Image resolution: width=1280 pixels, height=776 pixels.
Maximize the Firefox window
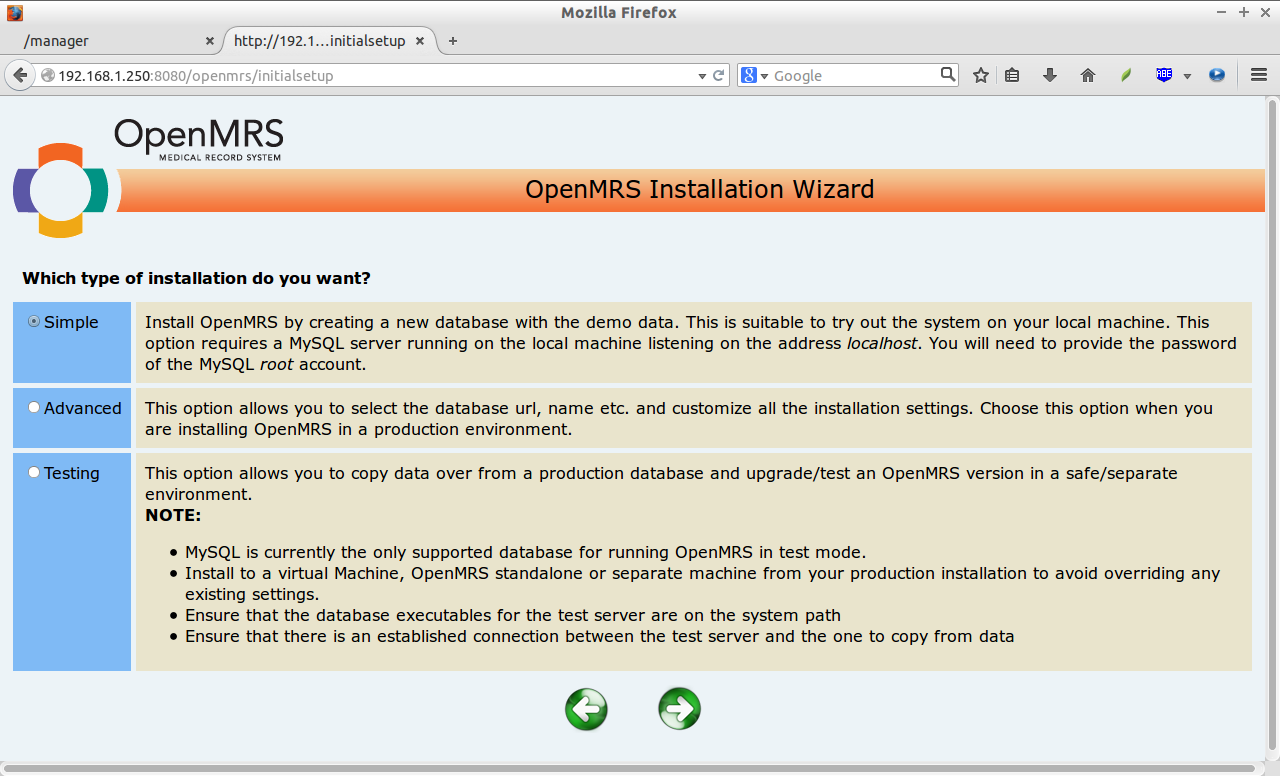pos(1245,12)
